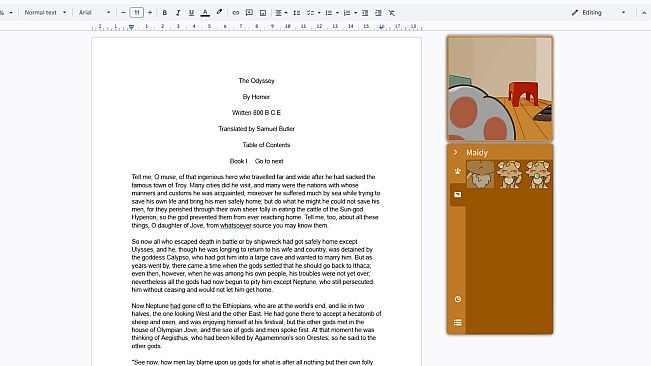Image resolution: width=651 pixels, height=366 pixels.
Task: Expand the checklist options arrow
Action: pos(319,13)
